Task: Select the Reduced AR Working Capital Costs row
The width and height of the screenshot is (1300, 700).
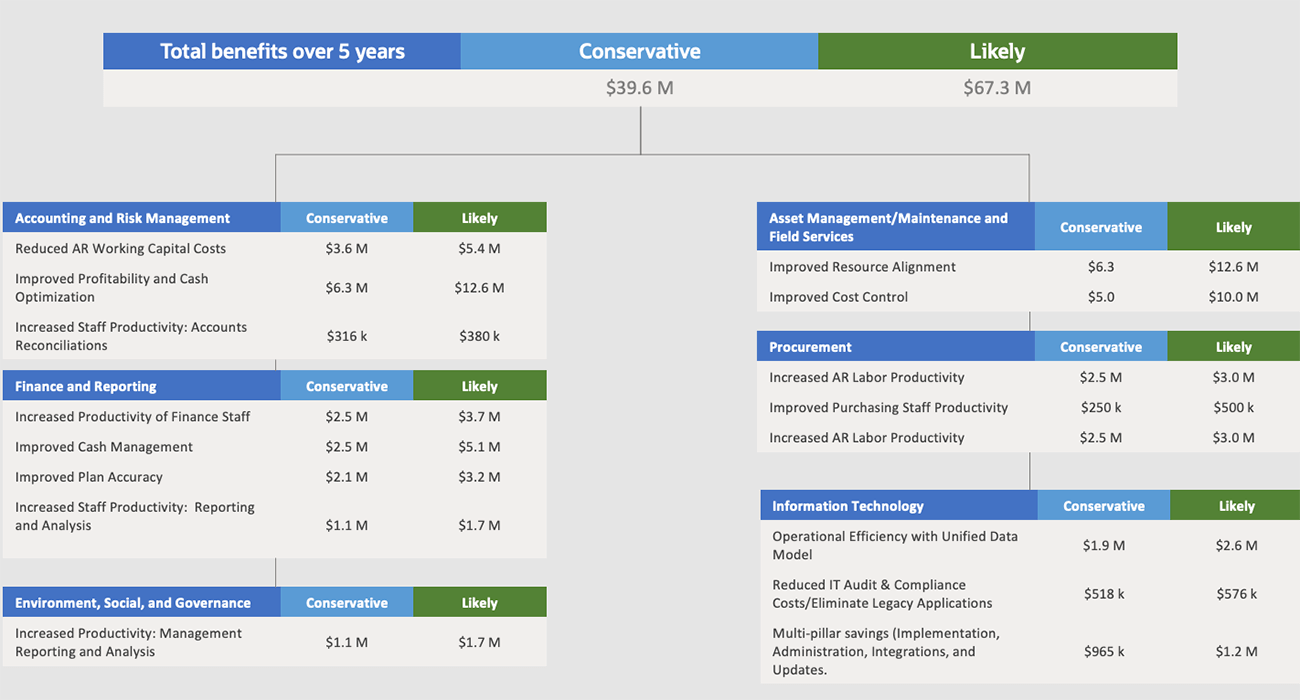Action: point(120,249)
